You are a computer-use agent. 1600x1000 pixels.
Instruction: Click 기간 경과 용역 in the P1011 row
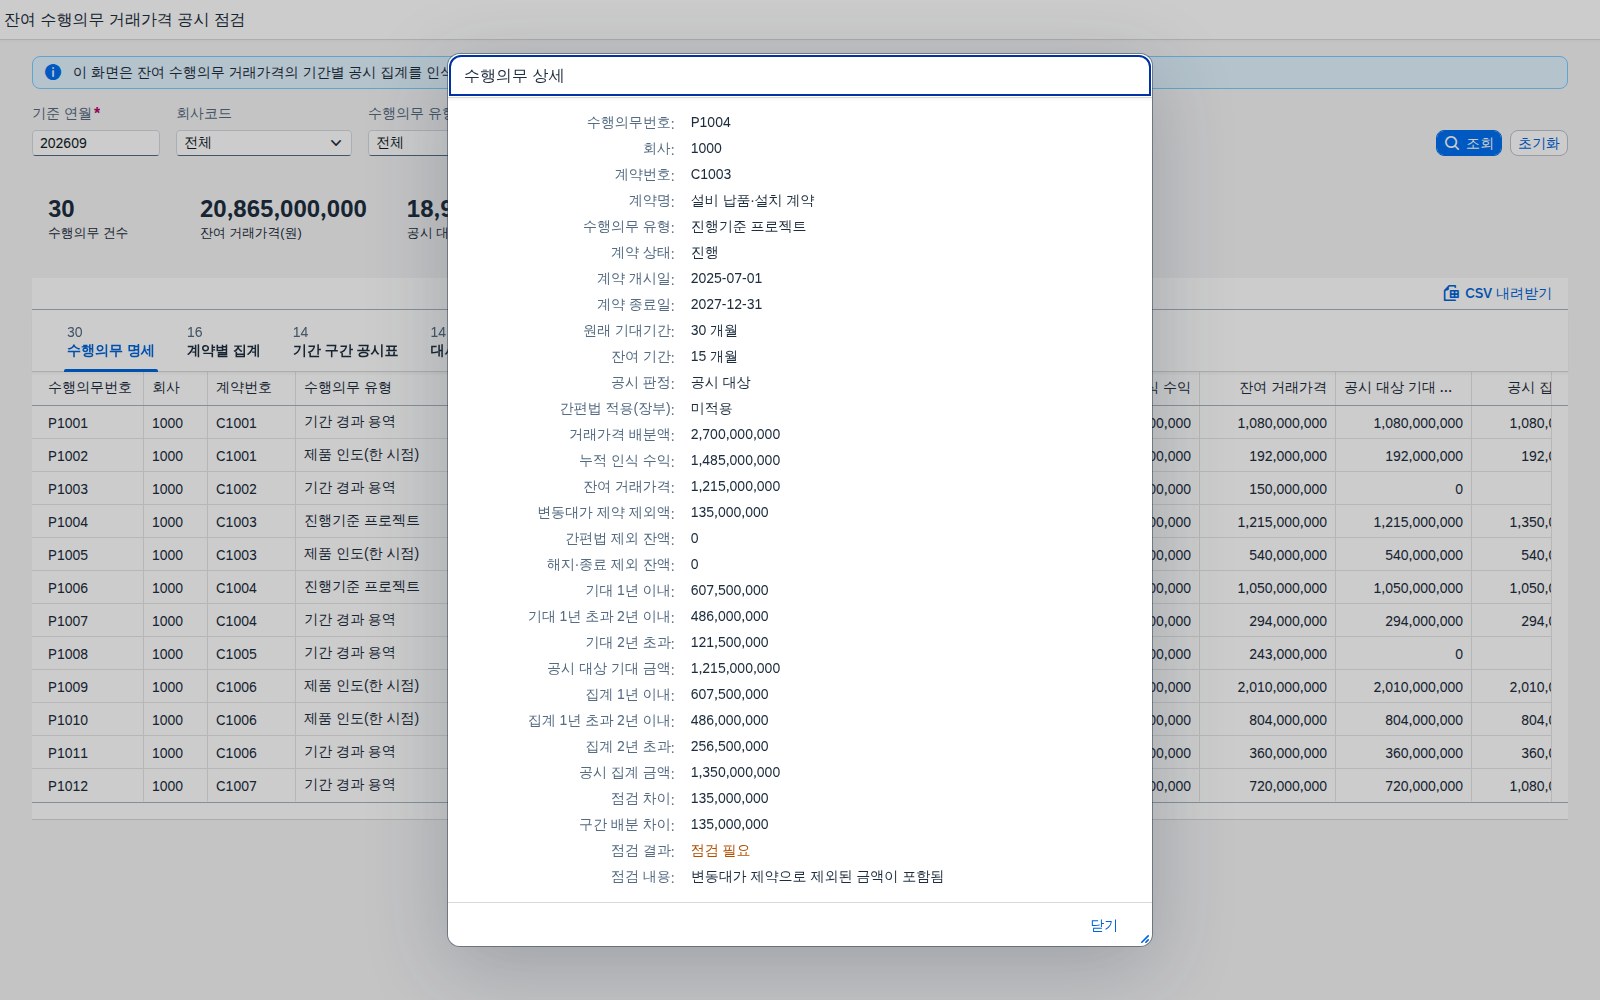tap(349, 752)
